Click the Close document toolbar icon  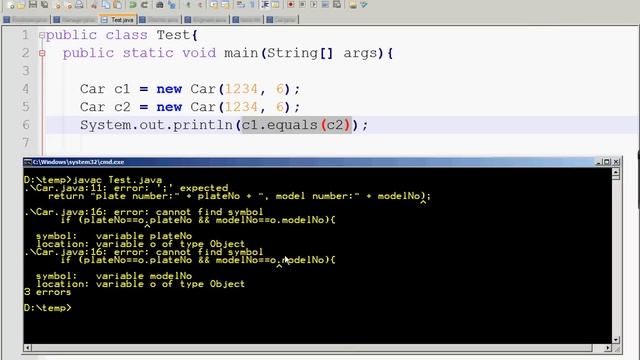[58, 4]
